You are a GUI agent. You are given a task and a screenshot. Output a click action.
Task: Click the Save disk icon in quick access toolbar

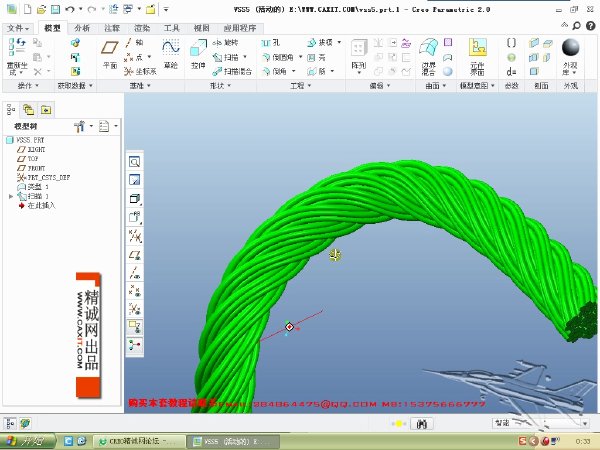click(55, 10)
